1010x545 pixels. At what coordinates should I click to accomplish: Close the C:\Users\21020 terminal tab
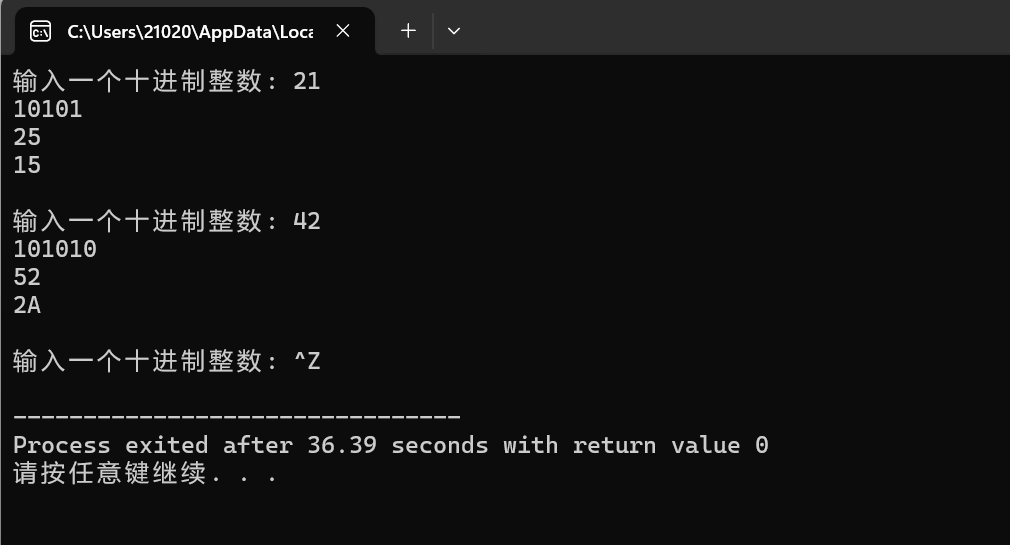click(x=343, y=30)
